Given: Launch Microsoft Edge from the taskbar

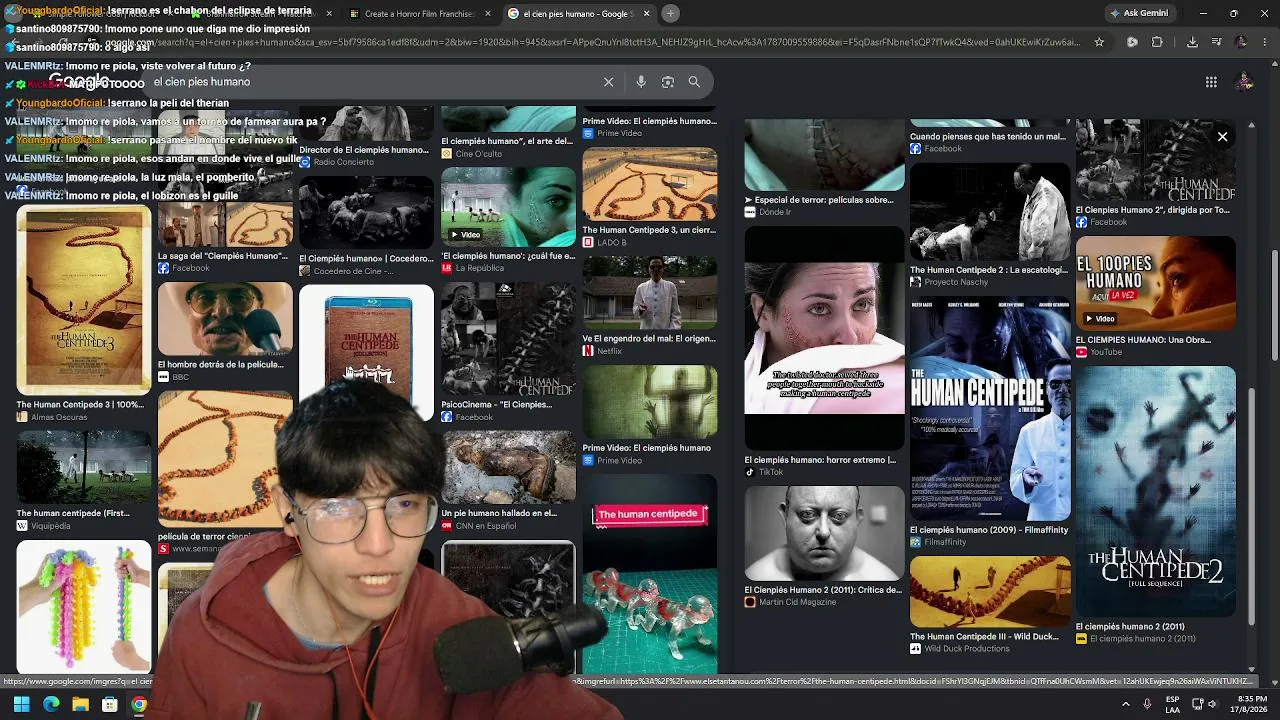Looking at the screenshot, I should (x=51, y=704).
